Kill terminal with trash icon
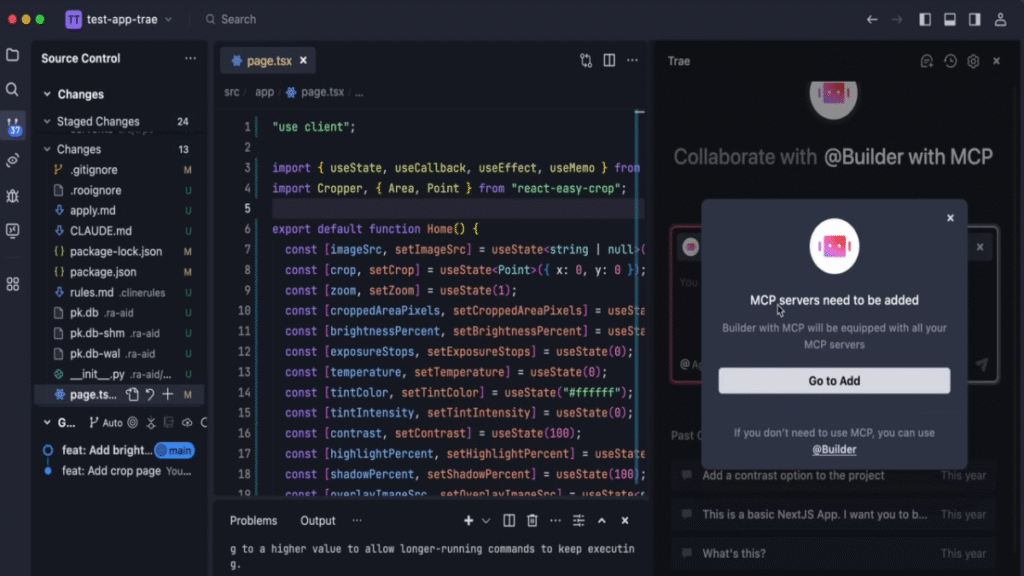Screen dimensions: 1024x576 (532, 520)
